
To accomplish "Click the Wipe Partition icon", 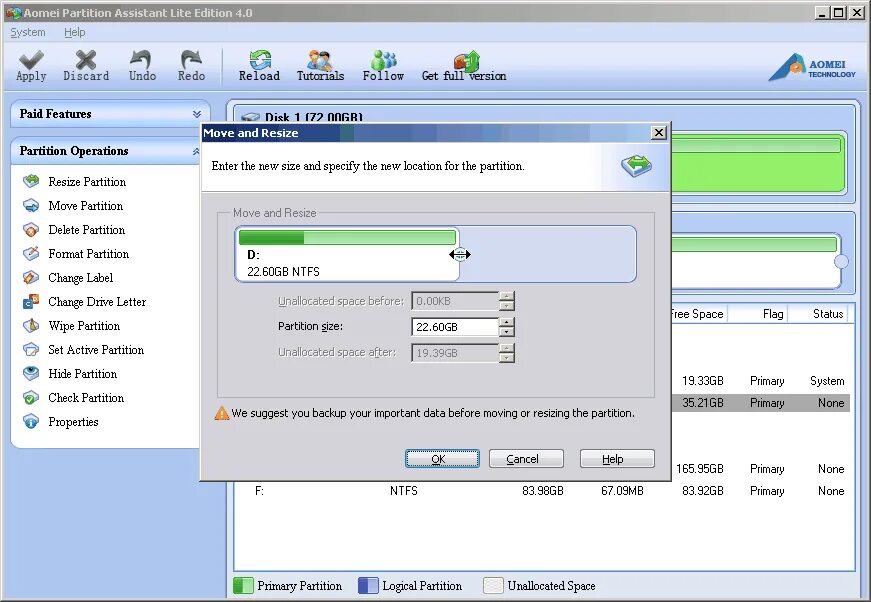I will point(31,325).
